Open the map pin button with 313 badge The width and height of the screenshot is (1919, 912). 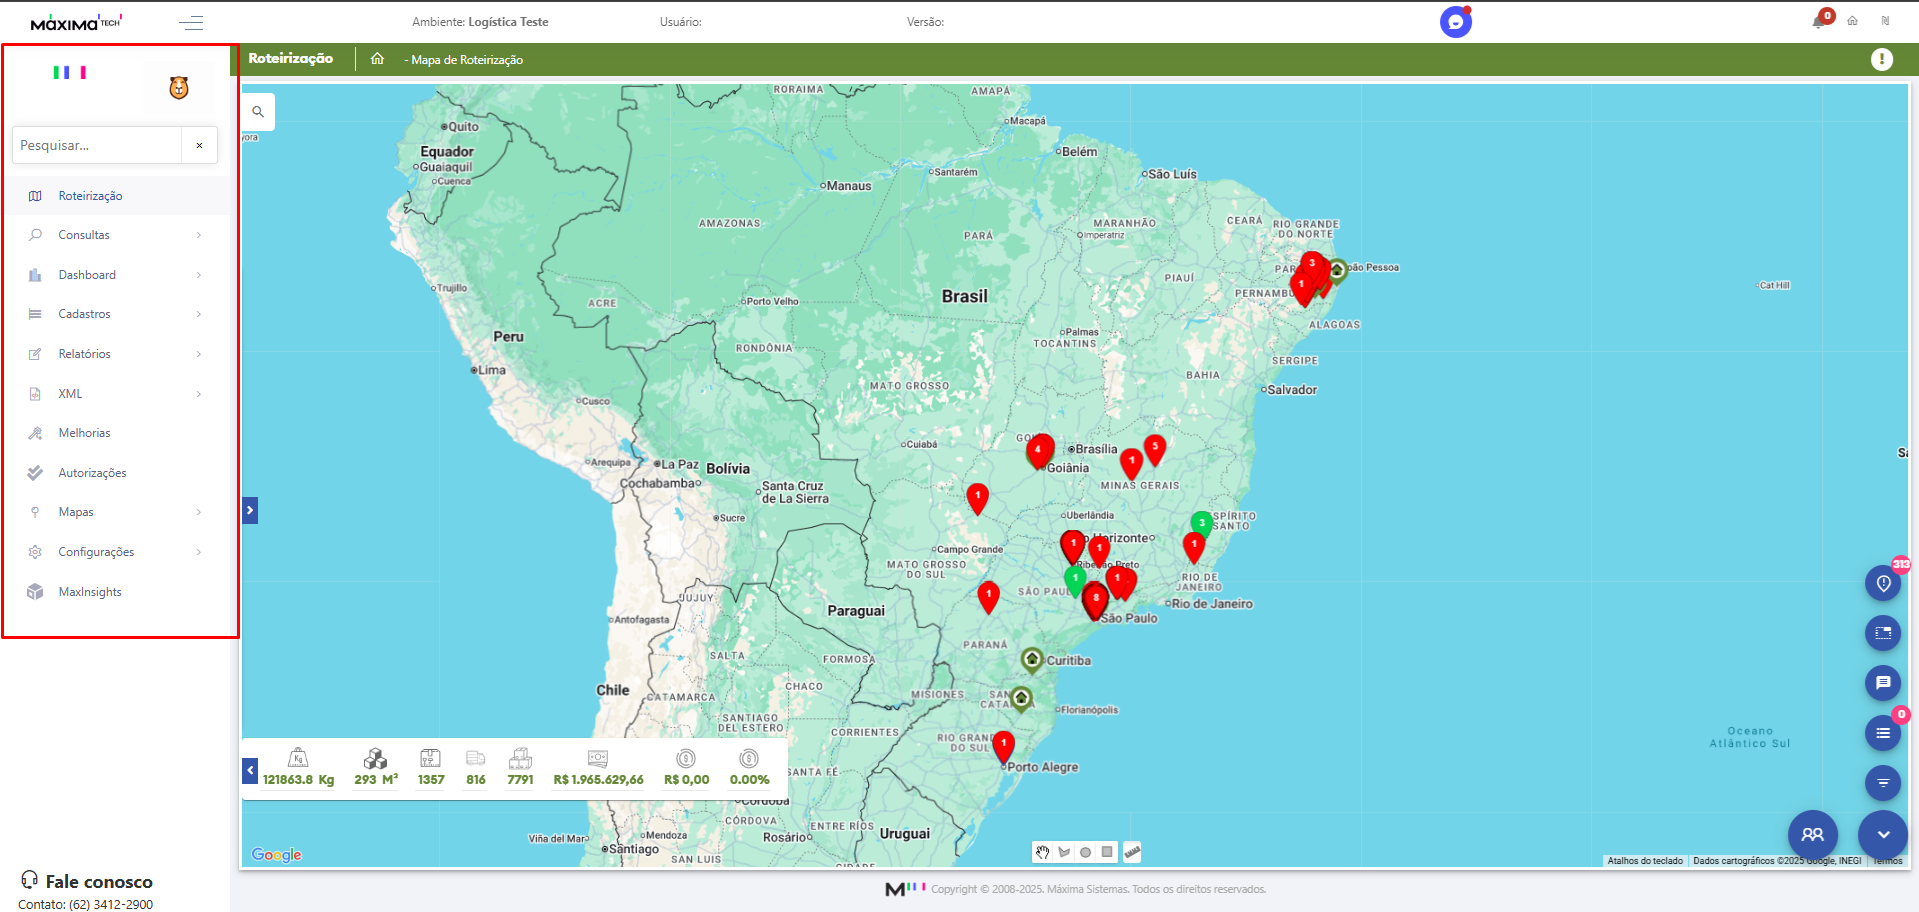[x=1882, y=583]
